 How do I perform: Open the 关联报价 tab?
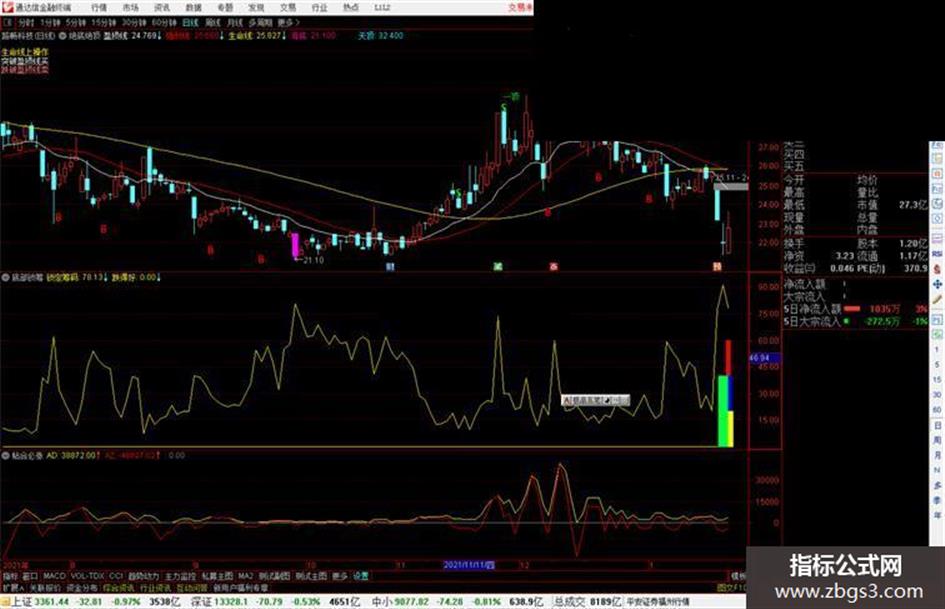tap(46, 588)
